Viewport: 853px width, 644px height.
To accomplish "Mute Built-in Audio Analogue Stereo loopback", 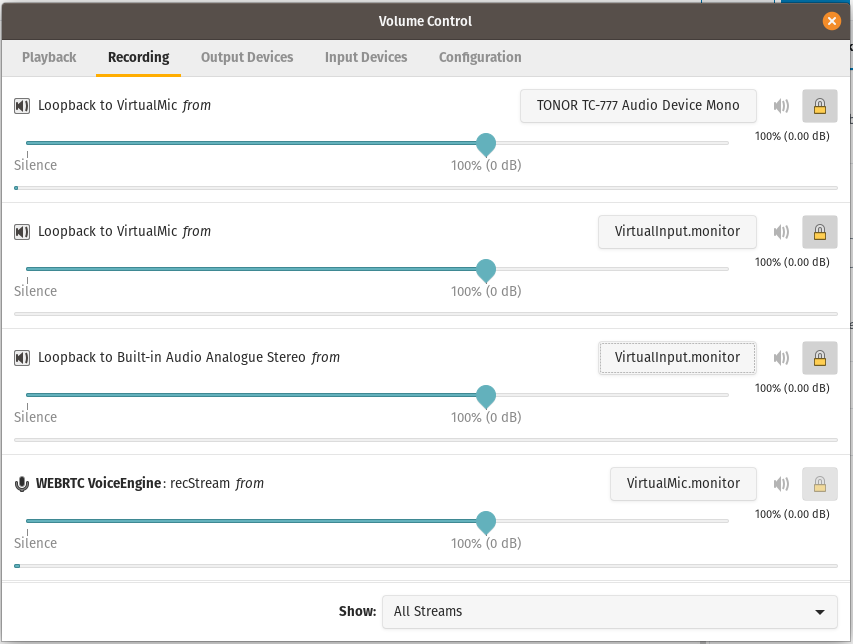I will (x=781, y=358).
